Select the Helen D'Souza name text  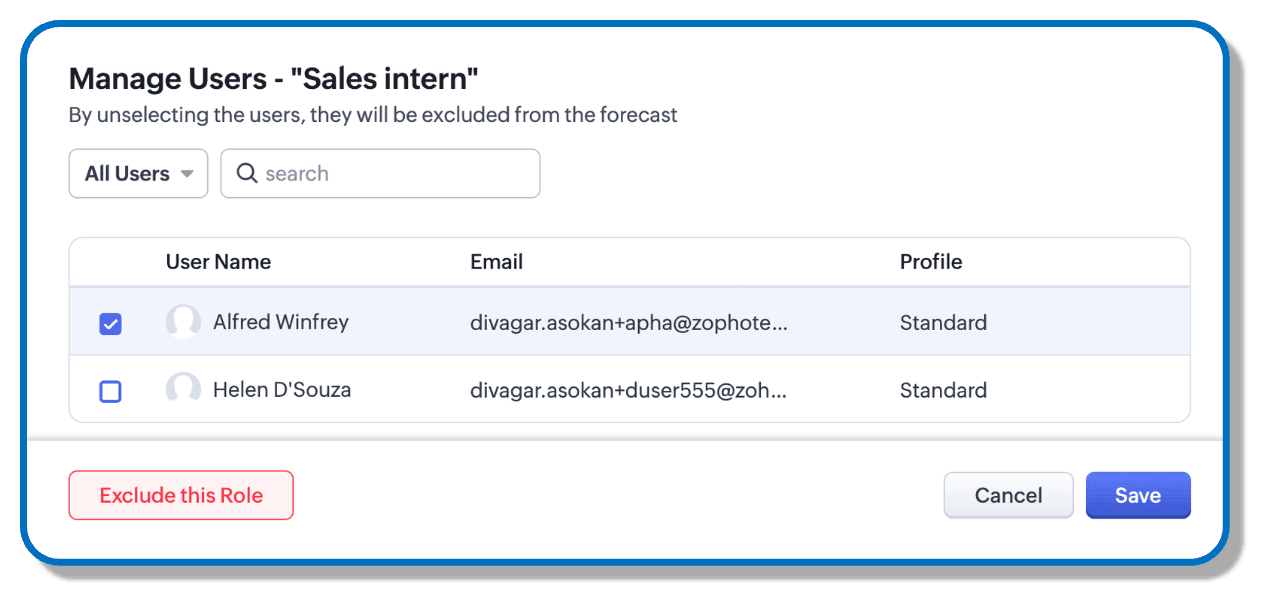tap(282, 390)
